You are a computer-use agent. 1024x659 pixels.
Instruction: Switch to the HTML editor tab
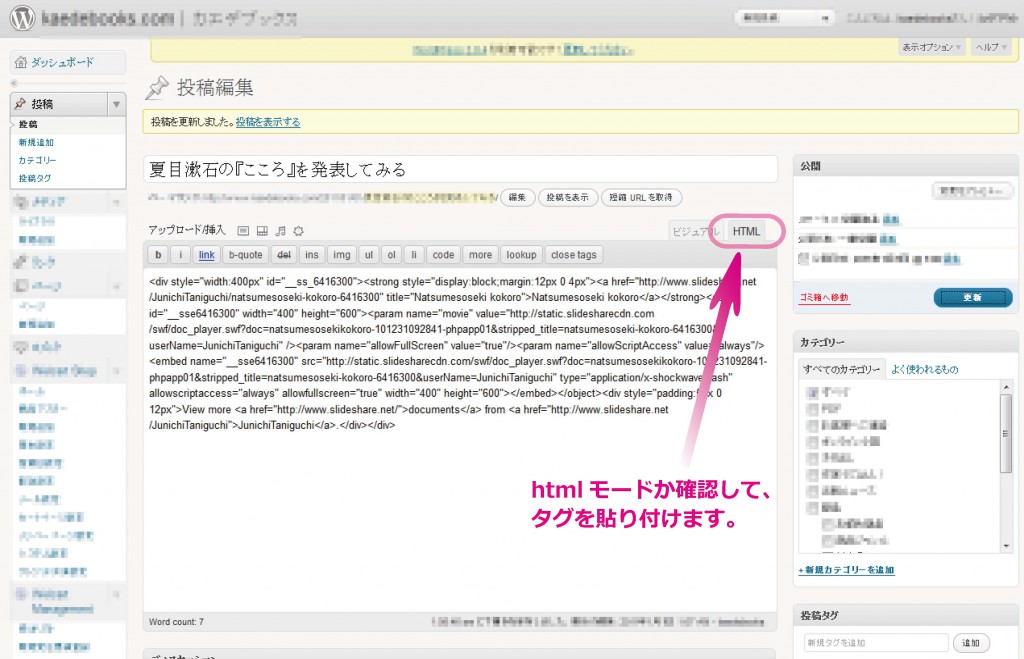[746, 231]
